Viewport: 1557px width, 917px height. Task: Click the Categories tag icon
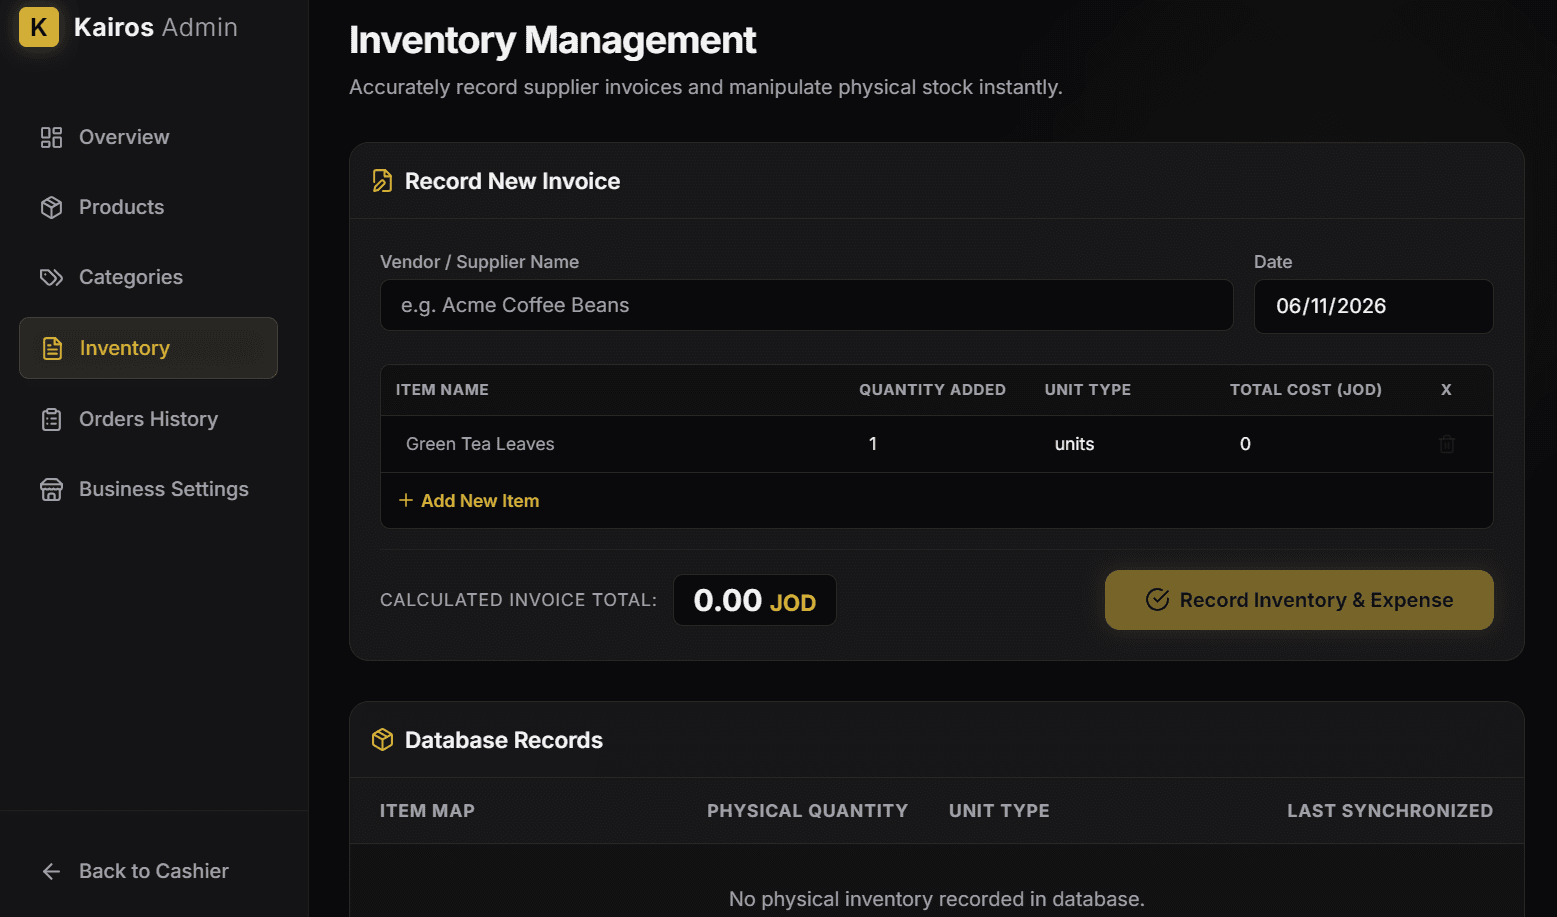pos(51,277)
